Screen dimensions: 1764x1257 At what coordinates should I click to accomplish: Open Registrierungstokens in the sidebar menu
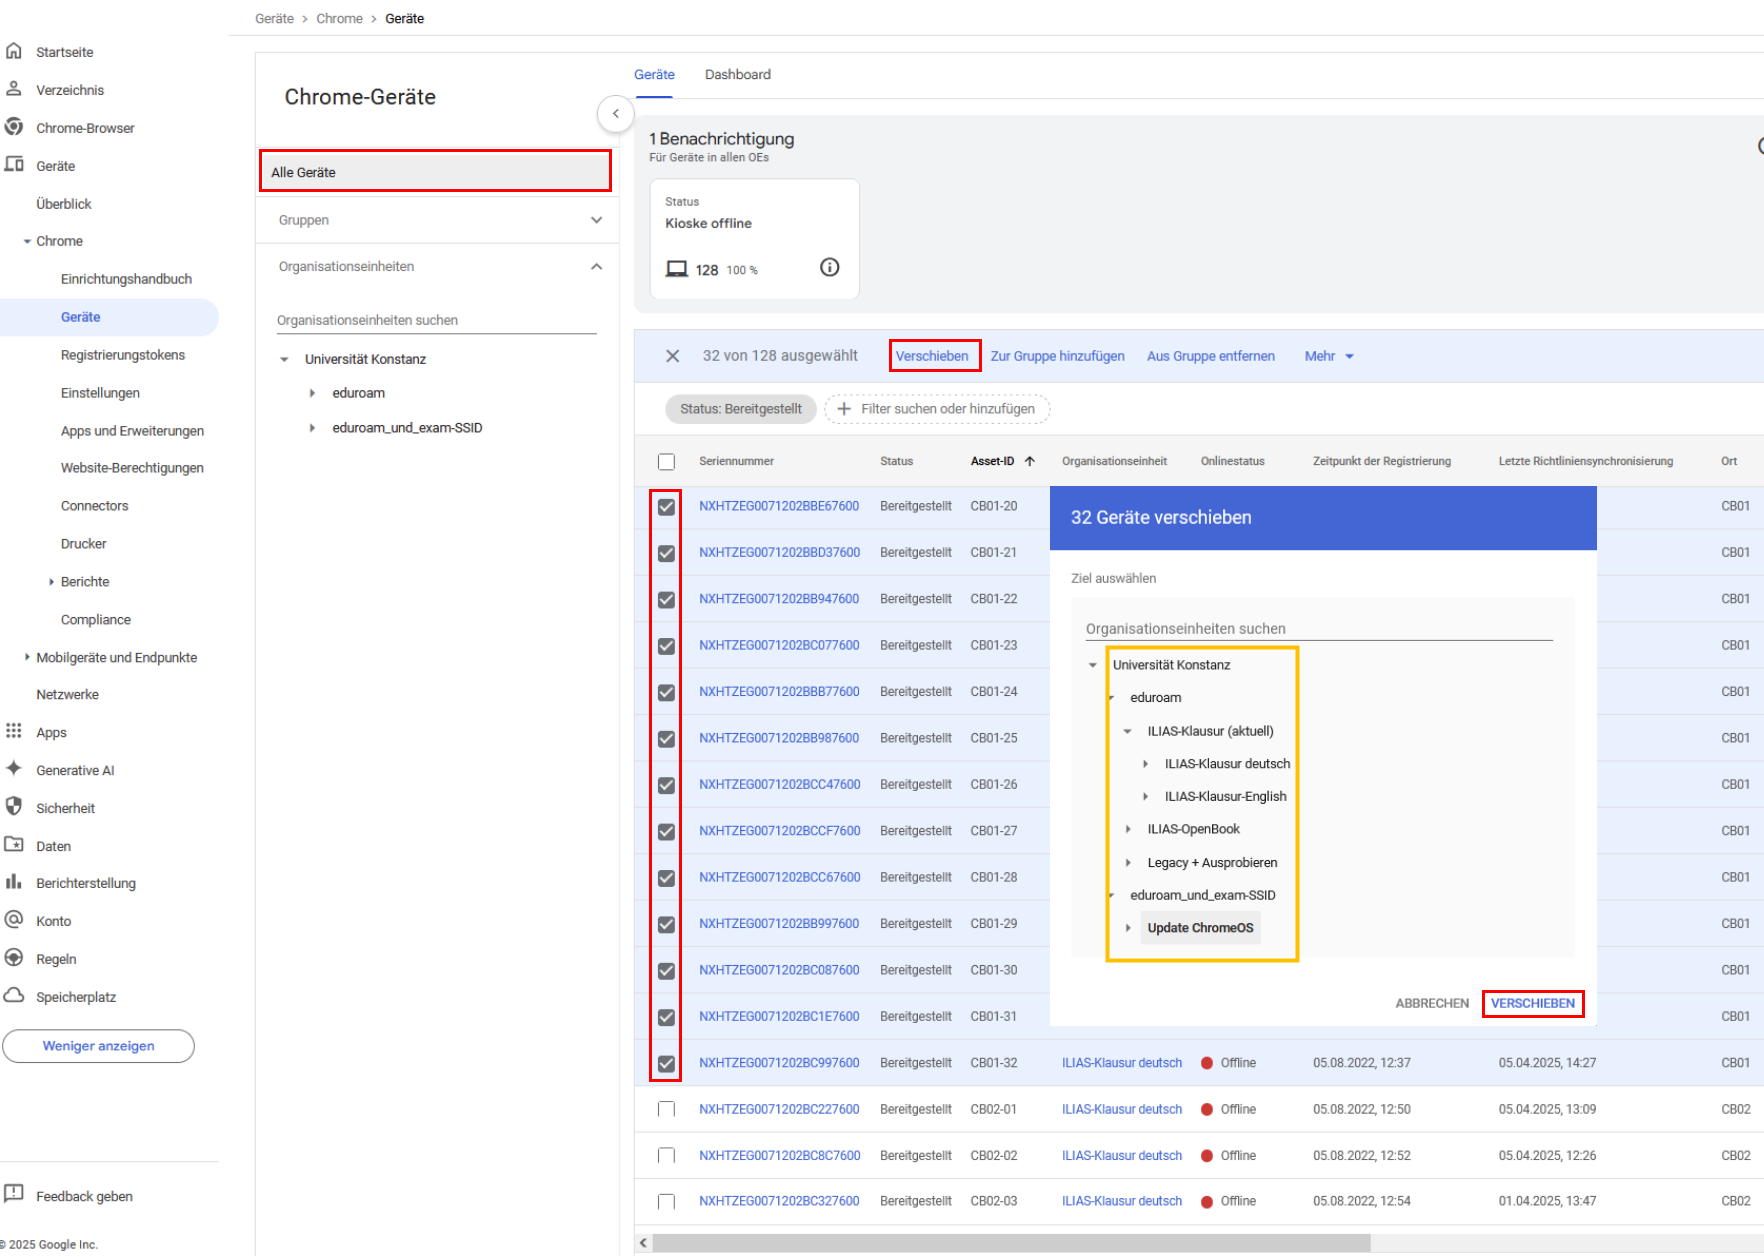point(122,355)
